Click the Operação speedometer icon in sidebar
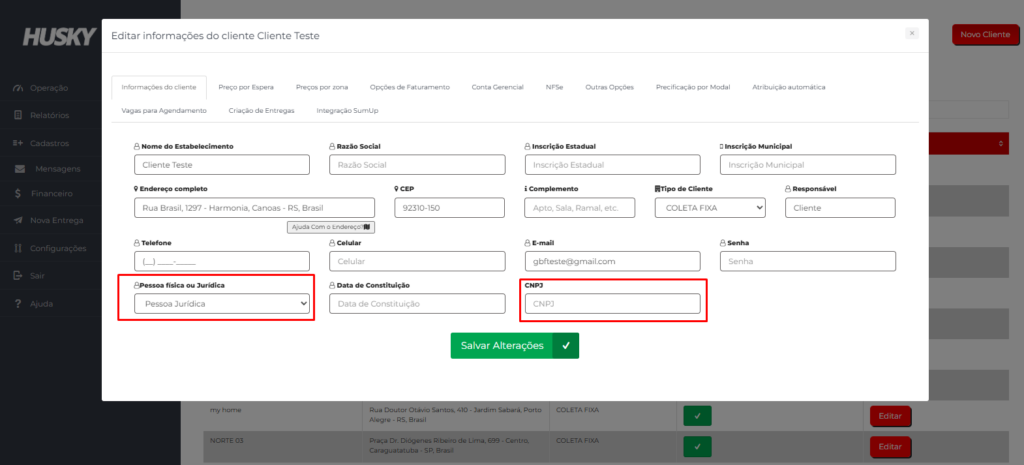Image resolution: width=1024 pixels, height=465 pixels. pyautogui.click(x=18, y=88)
